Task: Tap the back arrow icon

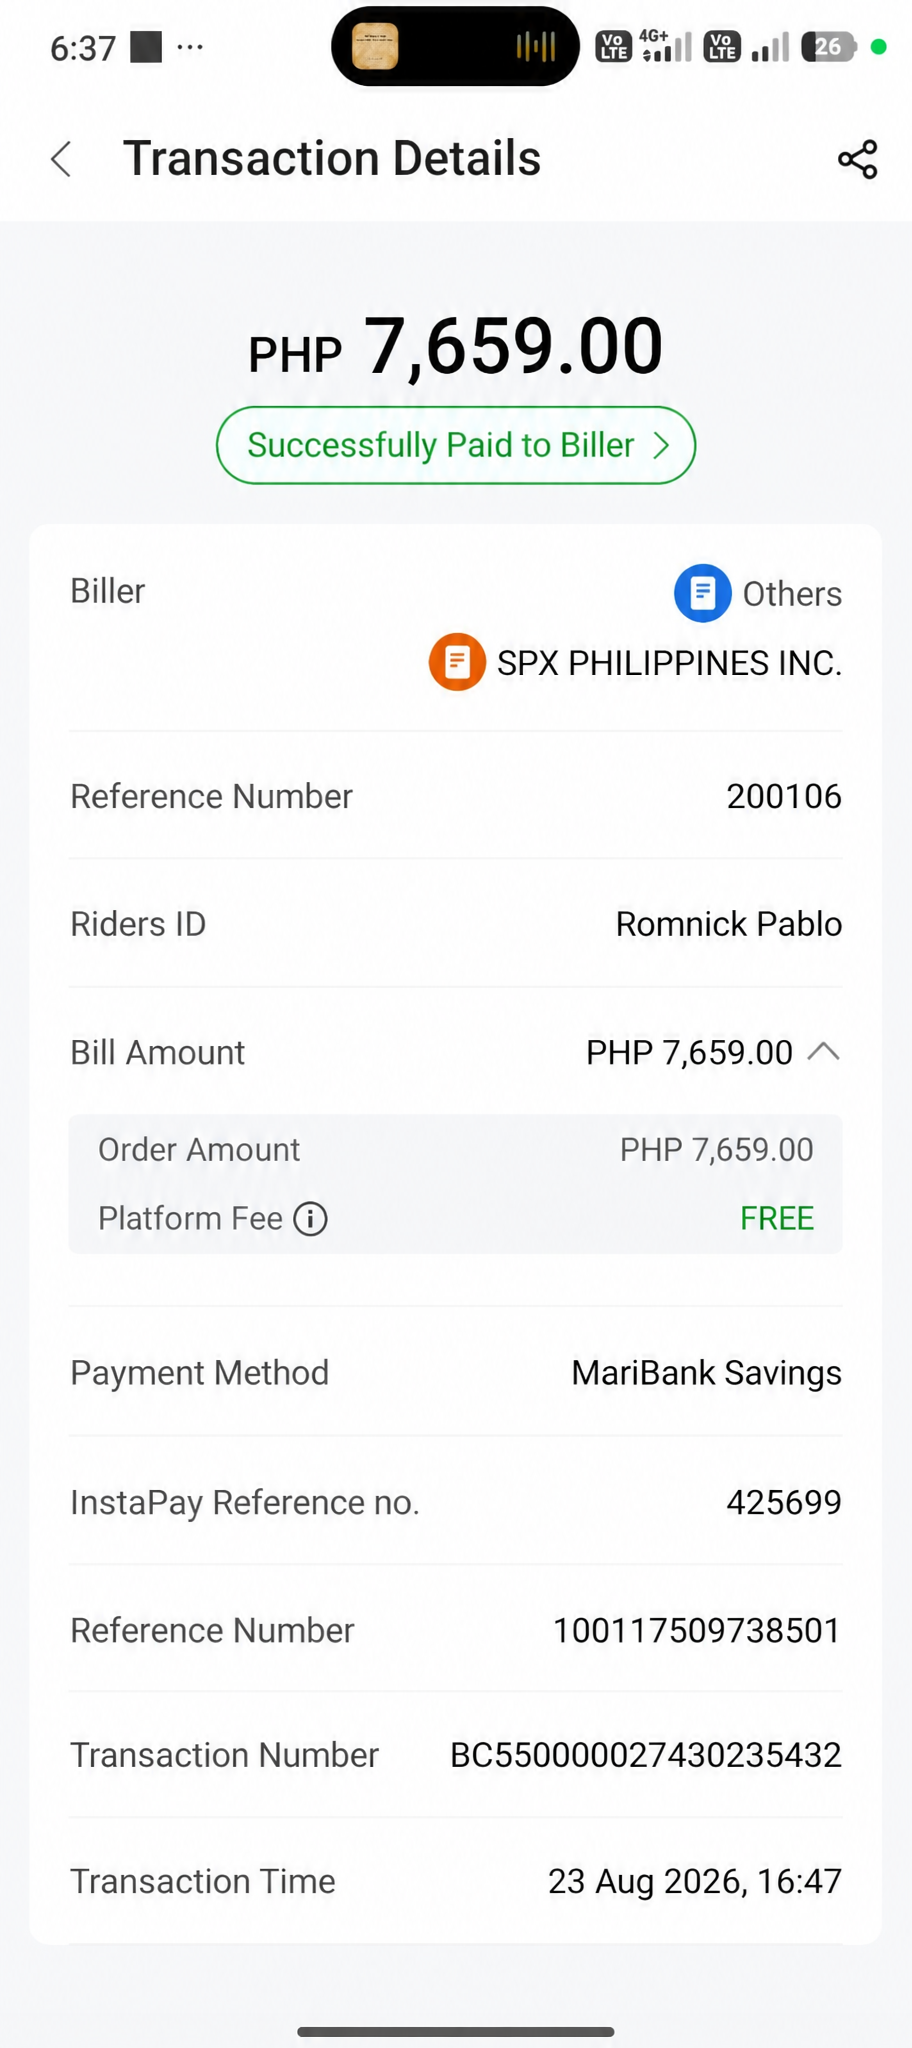Action: [61, 159]
